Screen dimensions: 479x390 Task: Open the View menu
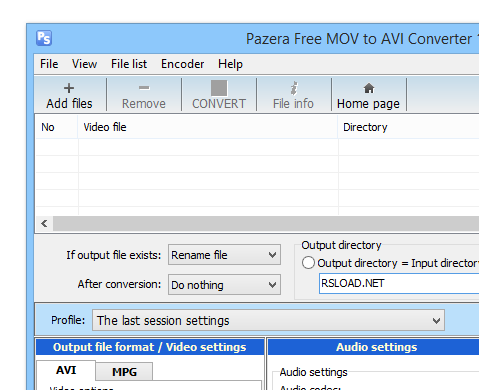[84, 64]
